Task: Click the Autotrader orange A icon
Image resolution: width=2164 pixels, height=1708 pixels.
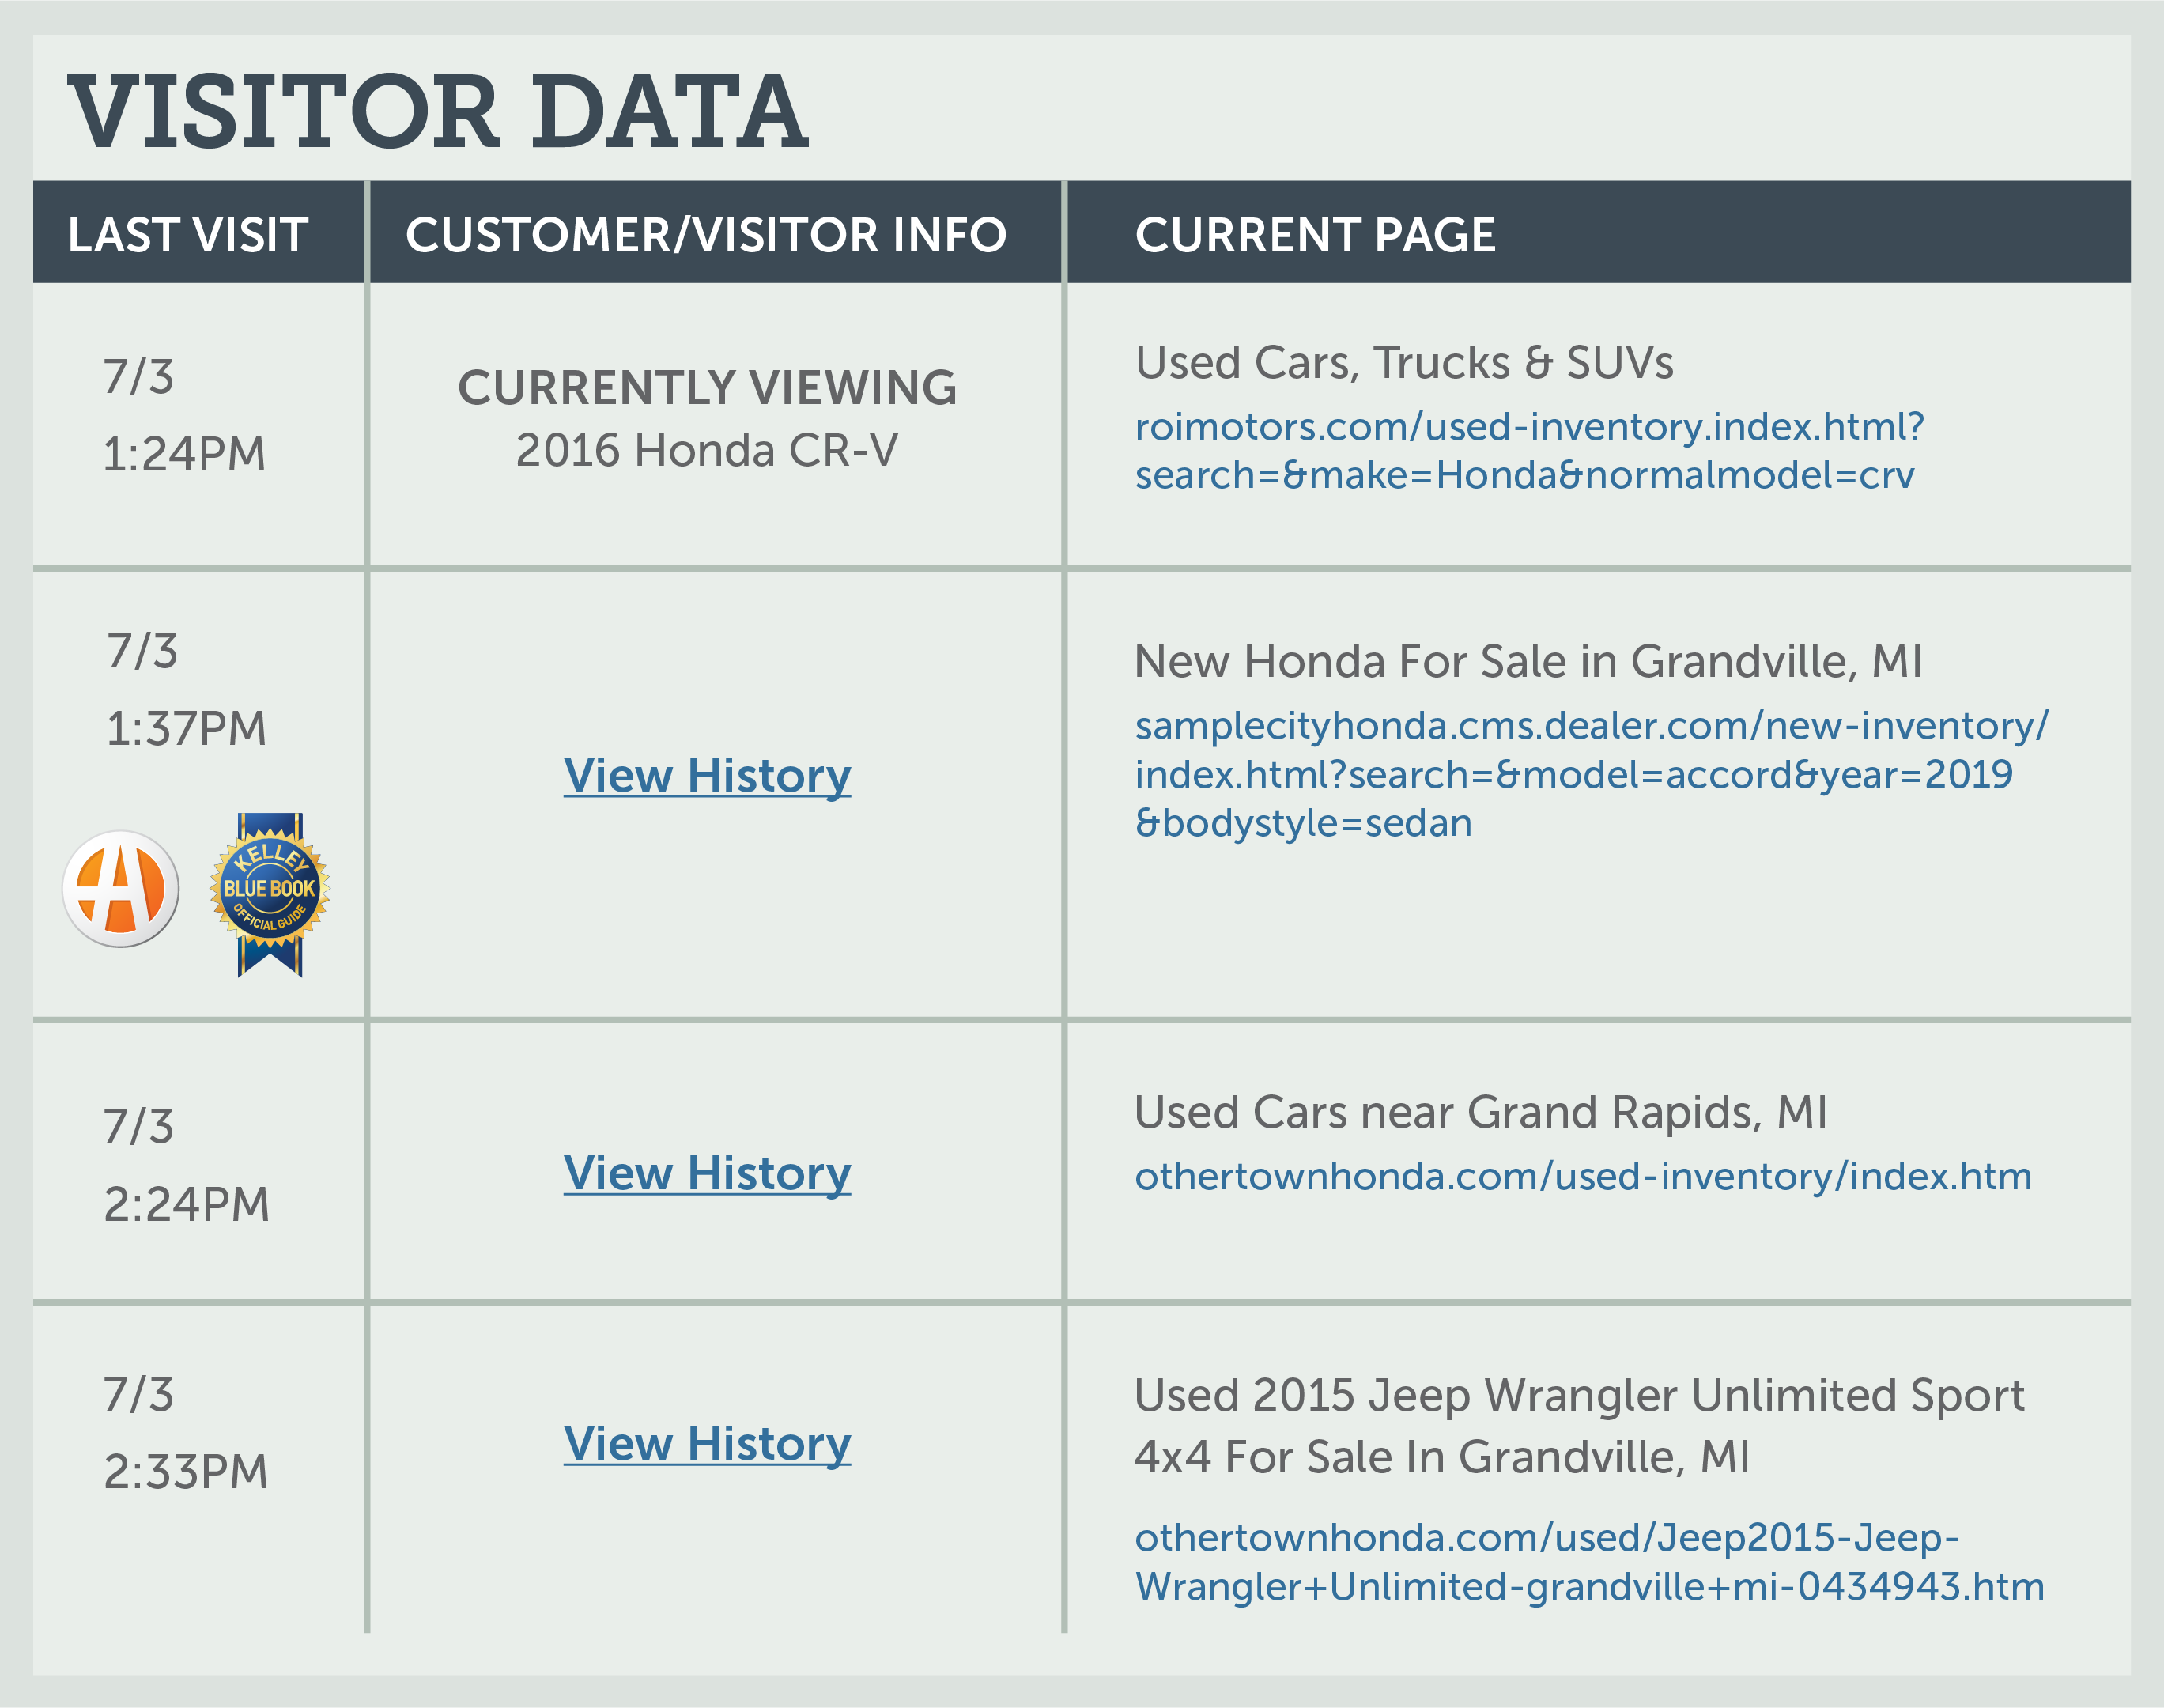Action: coord(121,889)
